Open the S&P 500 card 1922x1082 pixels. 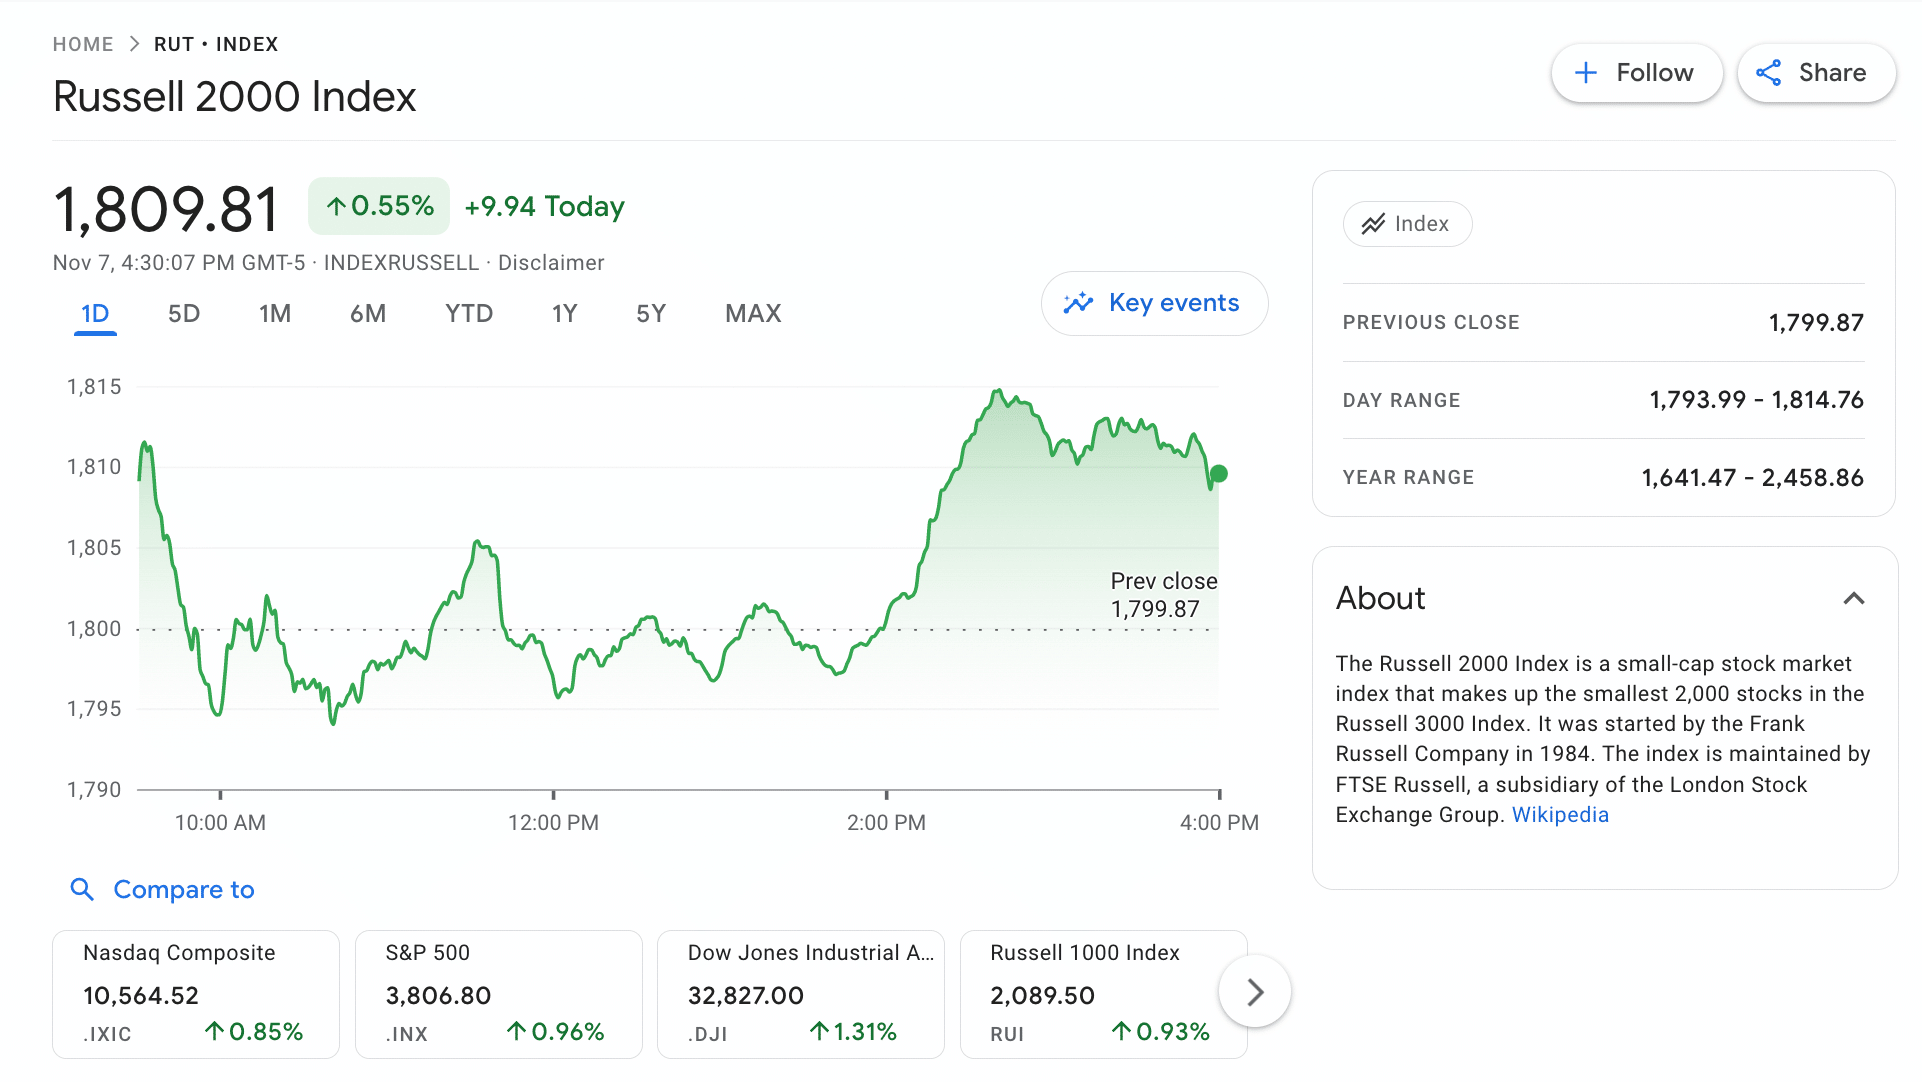(499, 994)
